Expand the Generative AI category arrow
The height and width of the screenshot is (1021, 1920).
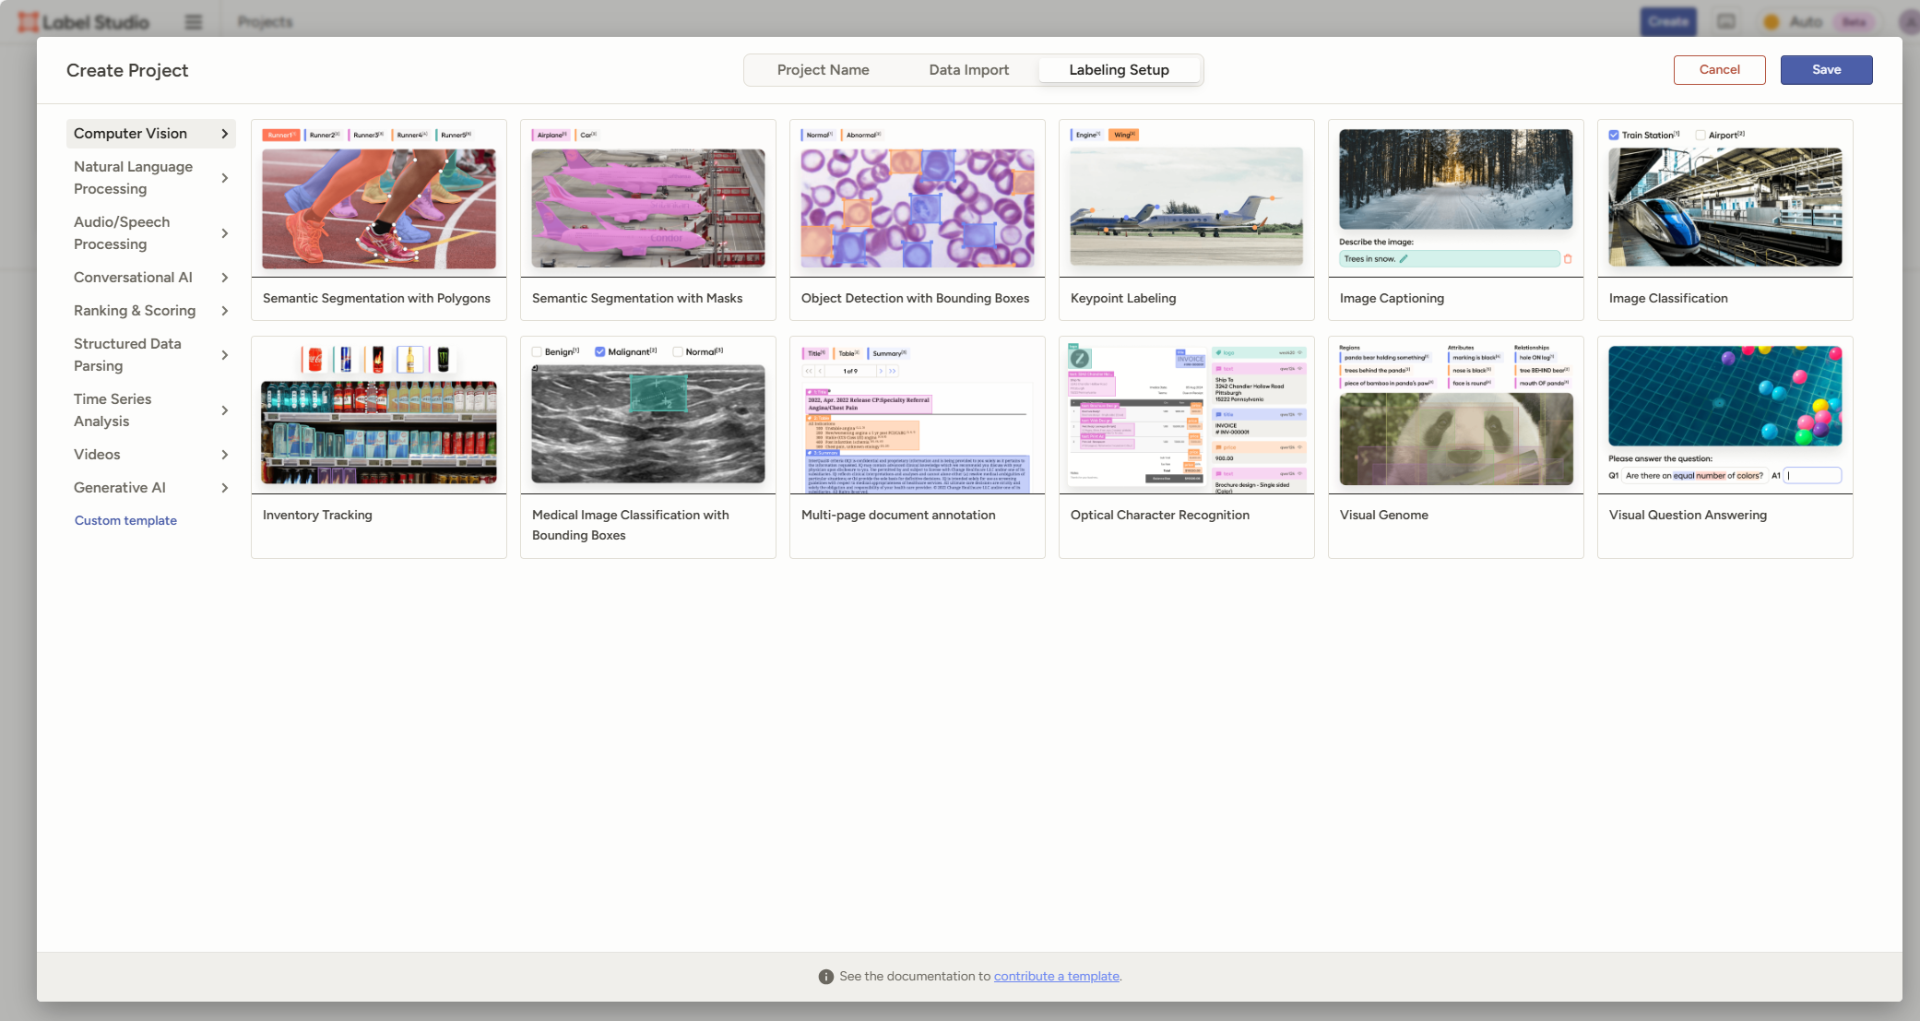[225, 488]
